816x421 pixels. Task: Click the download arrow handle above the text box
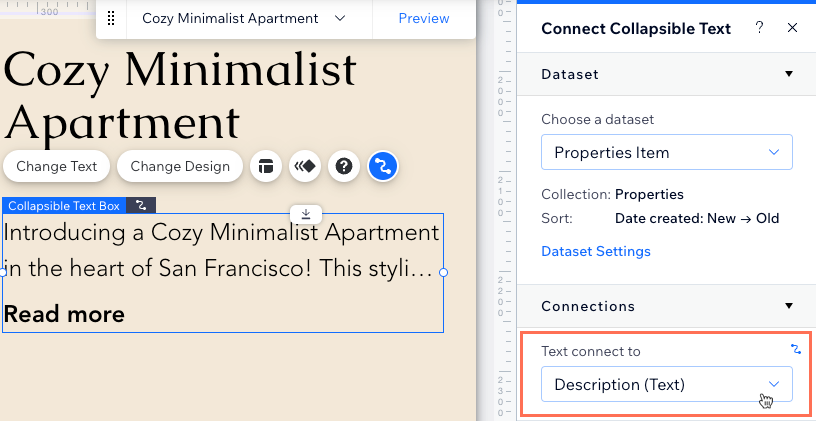(x=306, y=213)
